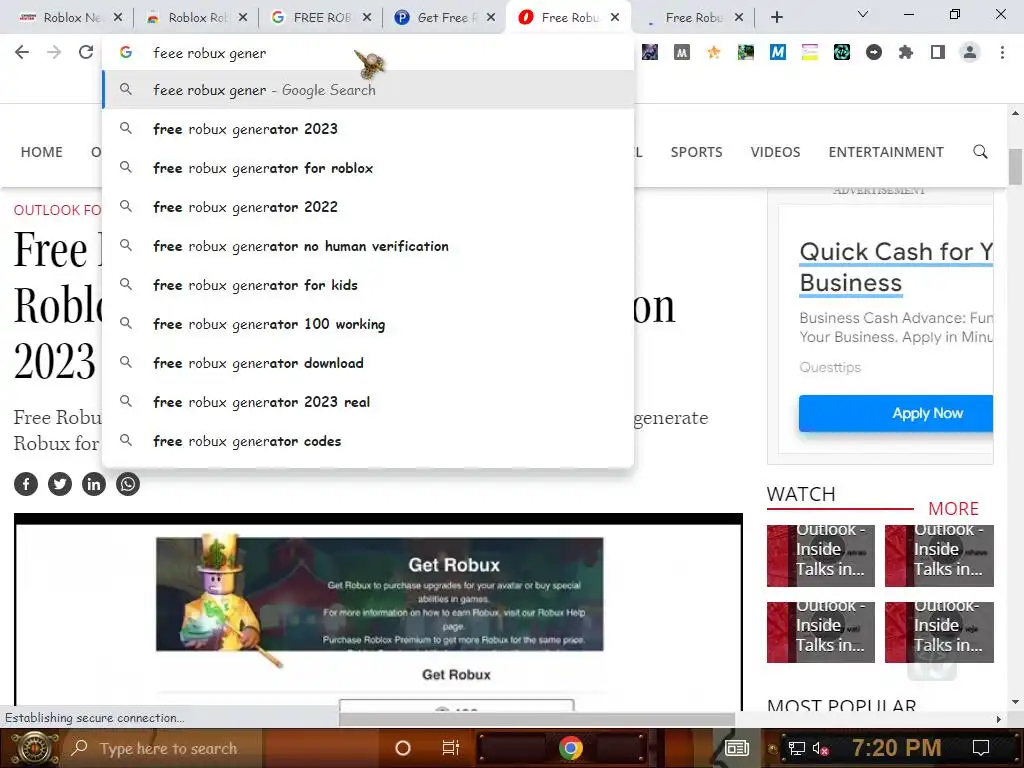
Task: Choose suggestion 'free robux generator 2022'
Action: point(368,207)
